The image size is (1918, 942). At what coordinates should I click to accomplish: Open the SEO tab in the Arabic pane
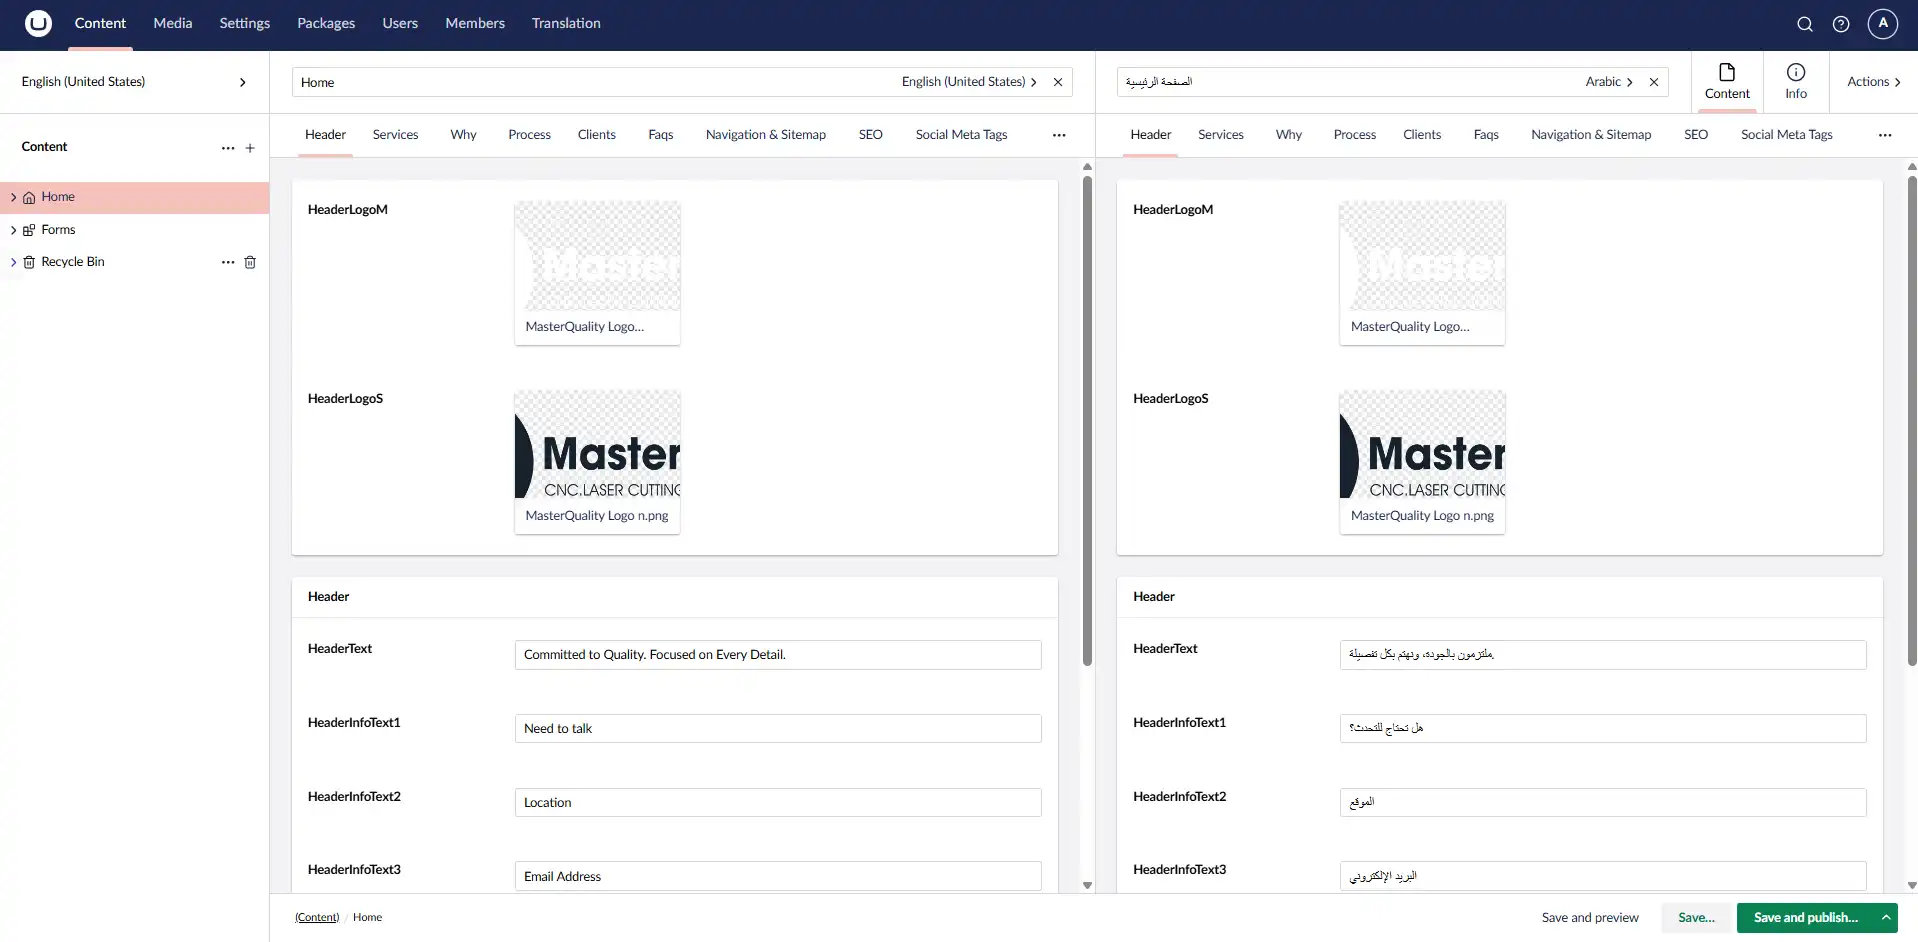tap(1696, 135)
